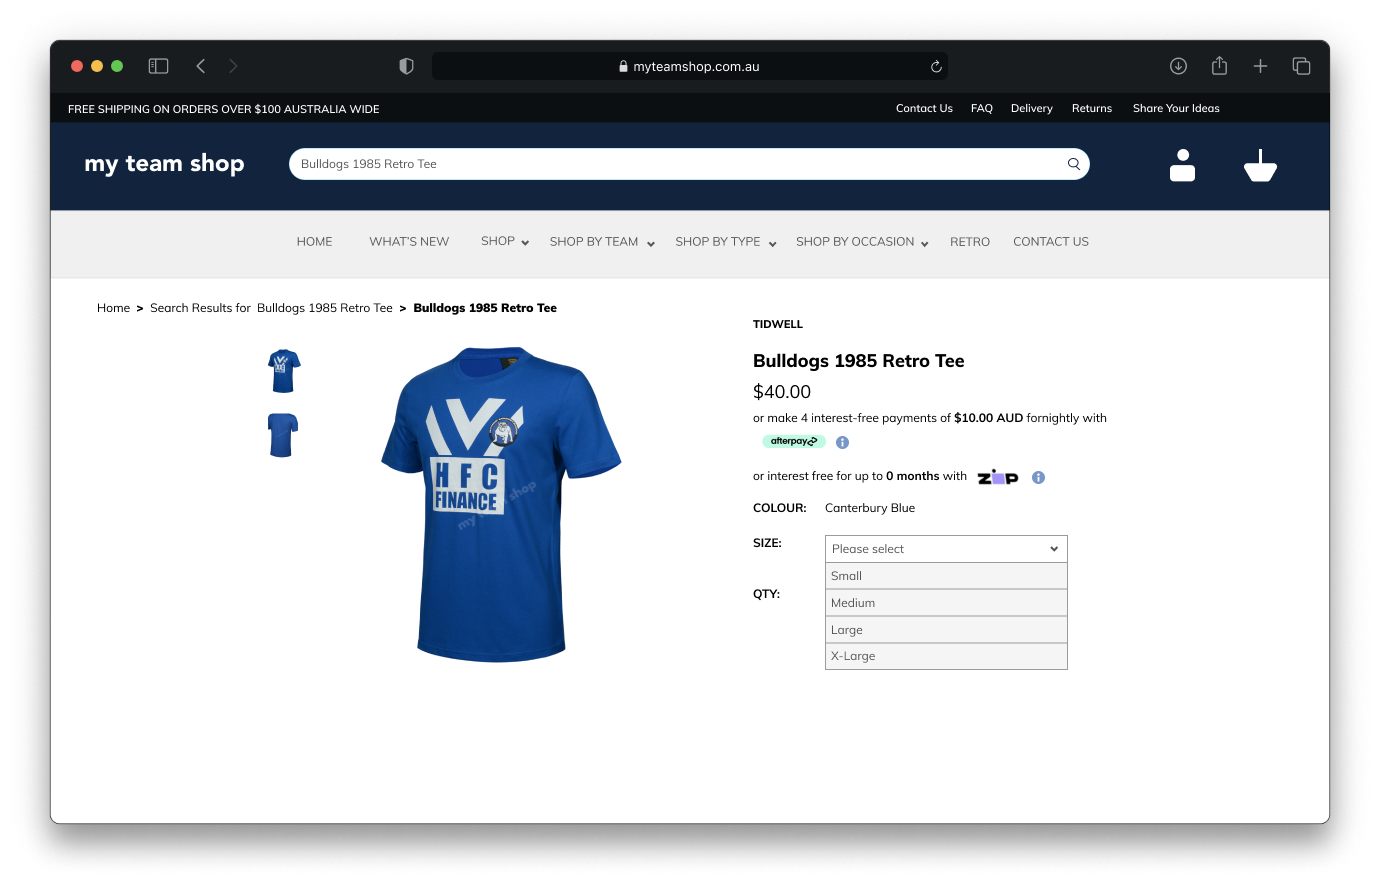Click the search magnifier icon
The image size is (1380, 884).
(1074, 164)
